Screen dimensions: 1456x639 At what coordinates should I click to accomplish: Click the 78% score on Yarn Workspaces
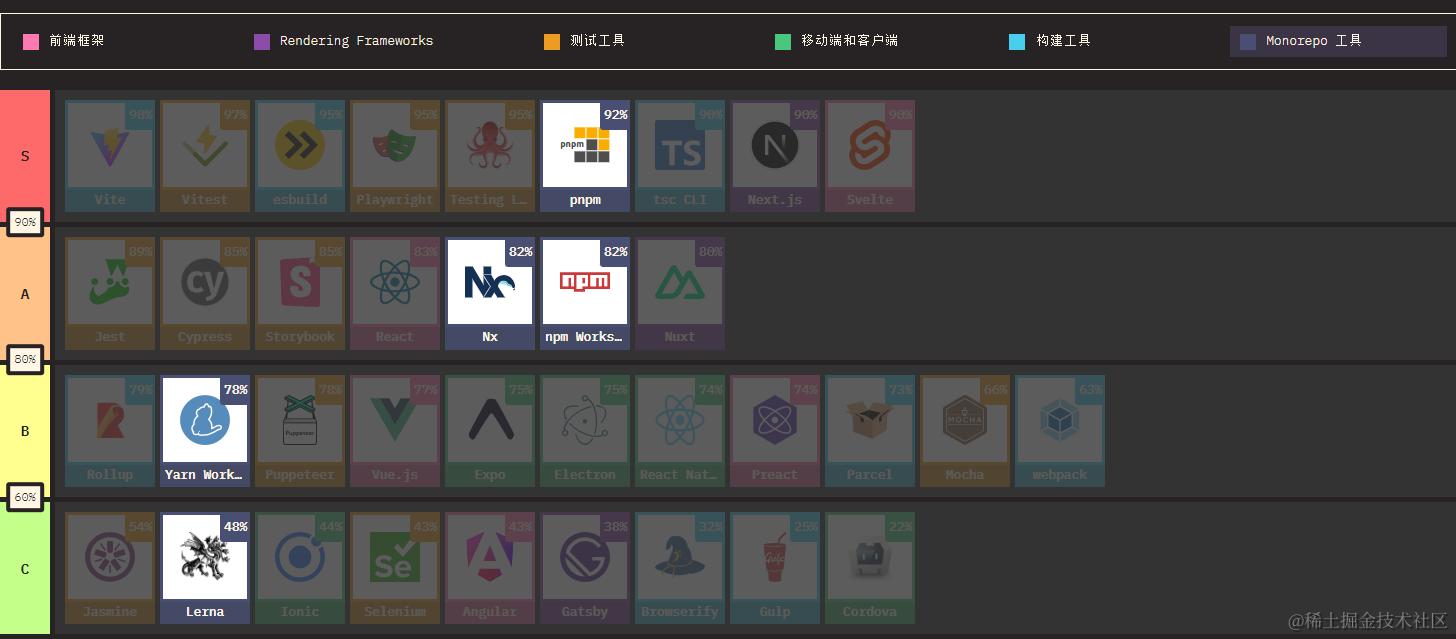(x=235, y=390)
